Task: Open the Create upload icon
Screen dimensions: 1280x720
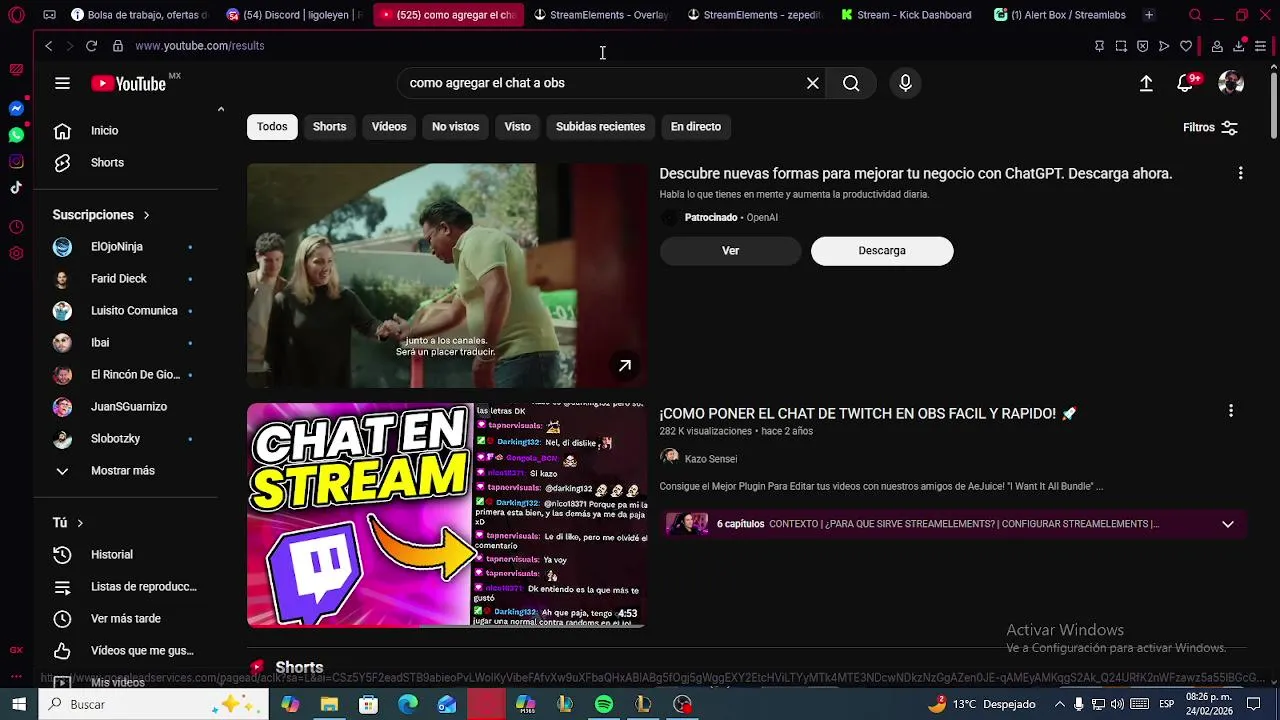Action: [x=1146, y=83]
